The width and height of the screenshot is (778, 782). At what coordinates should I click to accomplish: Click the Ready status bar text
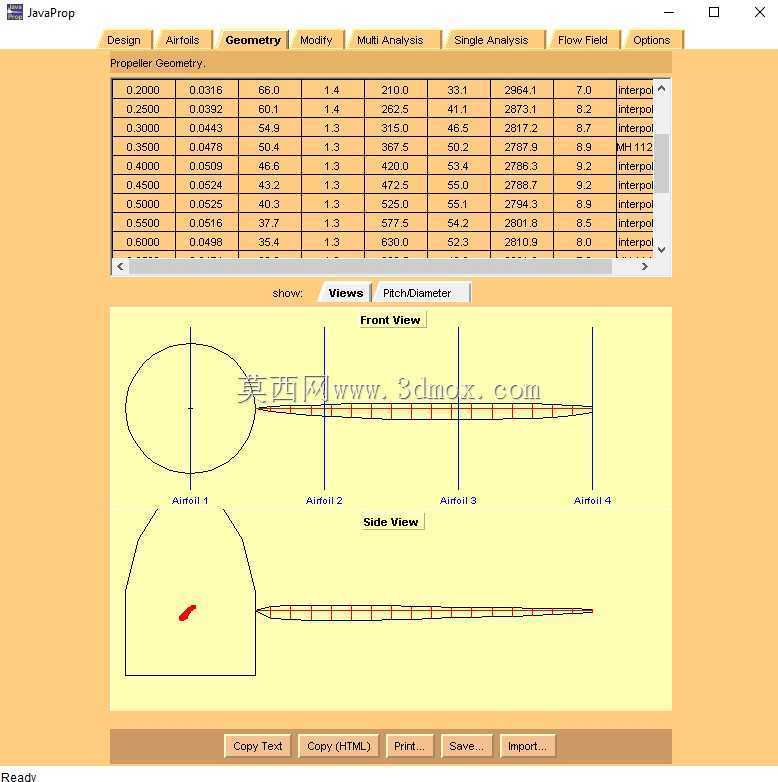coord(18,776)
